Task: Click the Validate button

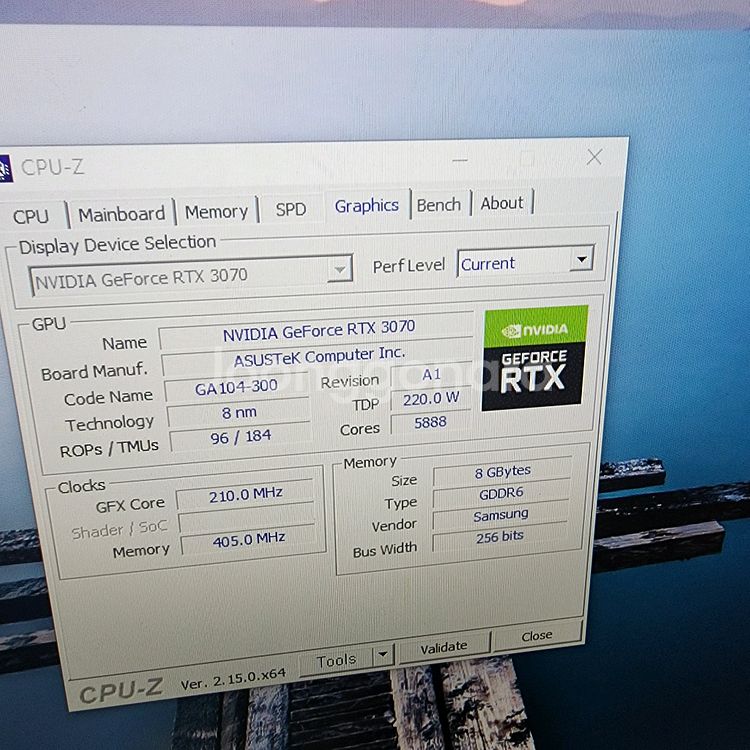Action: click(444, 647)
